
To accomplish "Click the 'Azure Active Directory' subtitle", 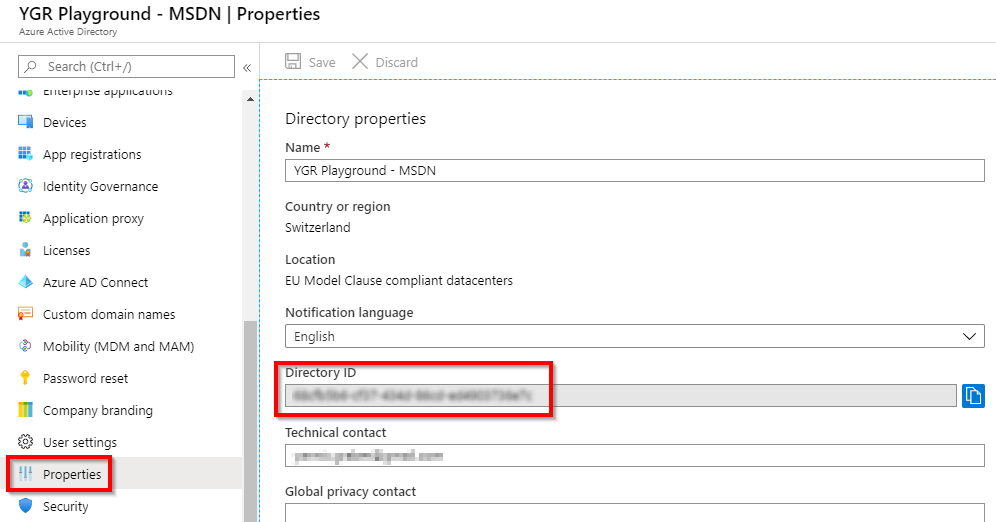I will [68, 32].
